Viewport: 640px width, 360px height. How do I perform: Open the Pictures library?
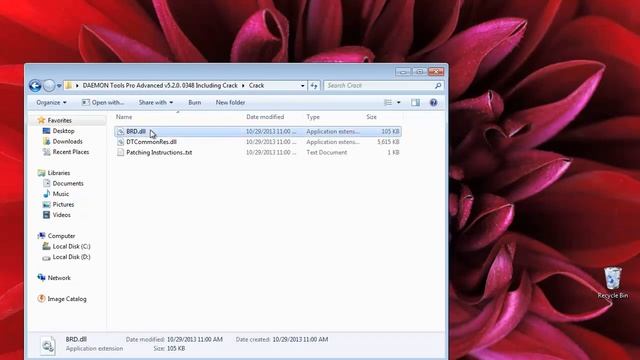pyautogui.click(x=63, y=204)
